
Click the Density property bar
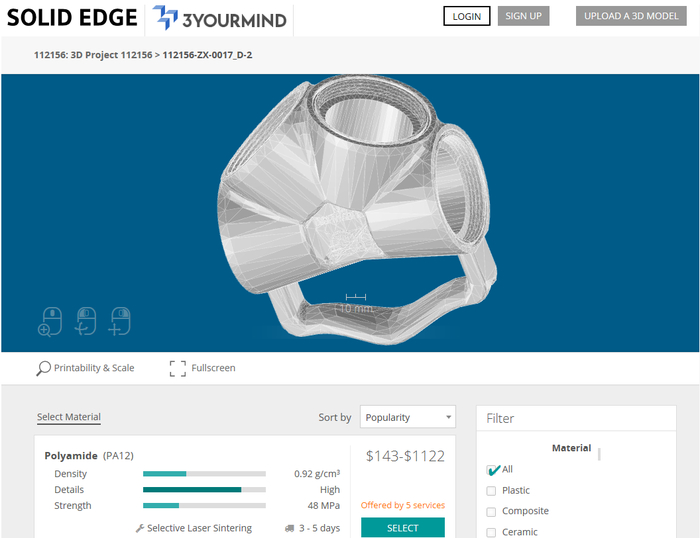point(204,474)
